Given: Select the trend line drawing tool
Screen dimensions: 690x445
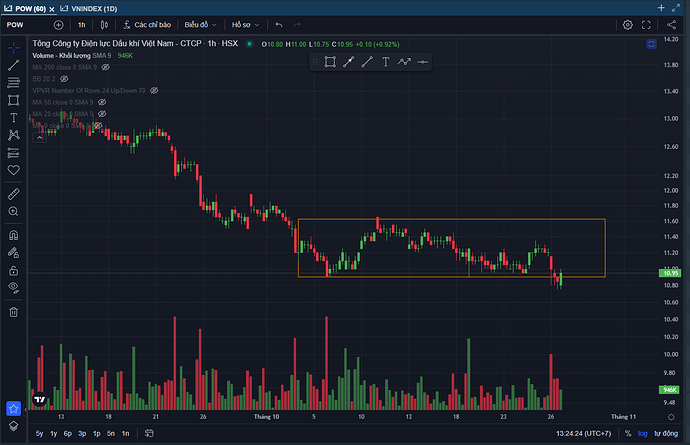Looking at the screenshot, I should 14,64.
